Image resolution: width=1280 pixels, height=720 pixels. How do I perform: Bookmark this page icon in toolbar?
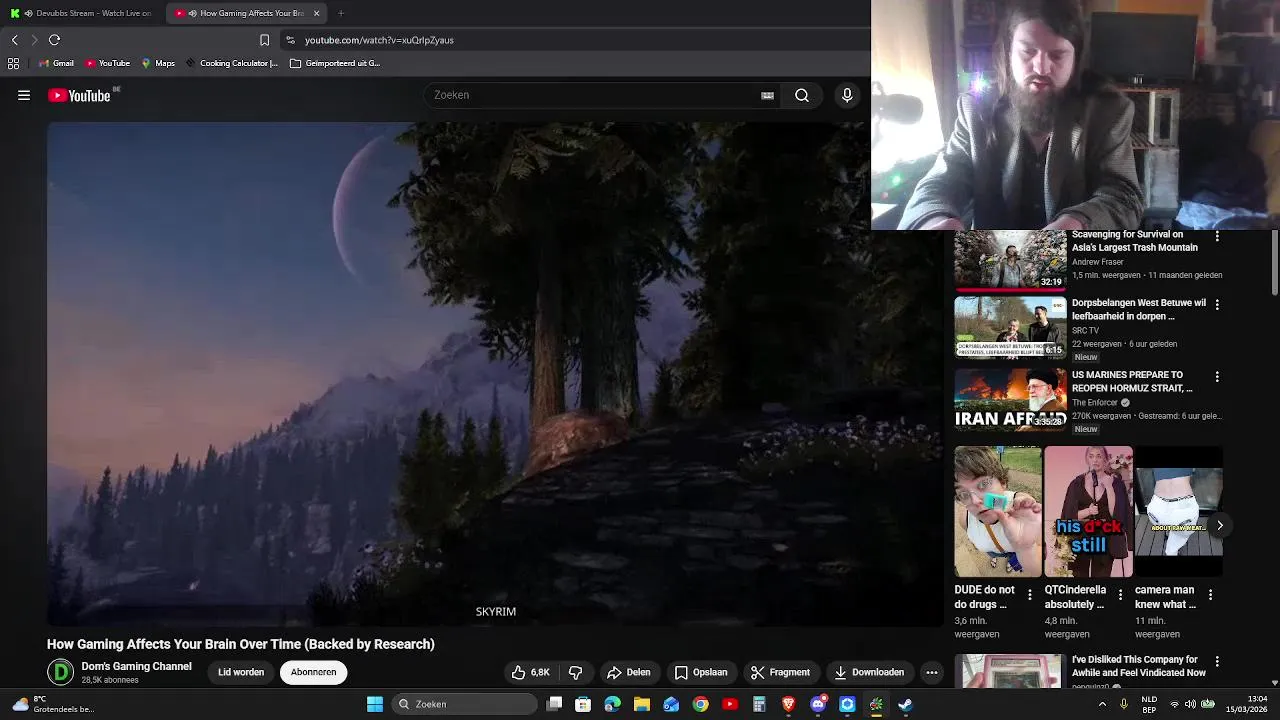(x=264, y=40)
